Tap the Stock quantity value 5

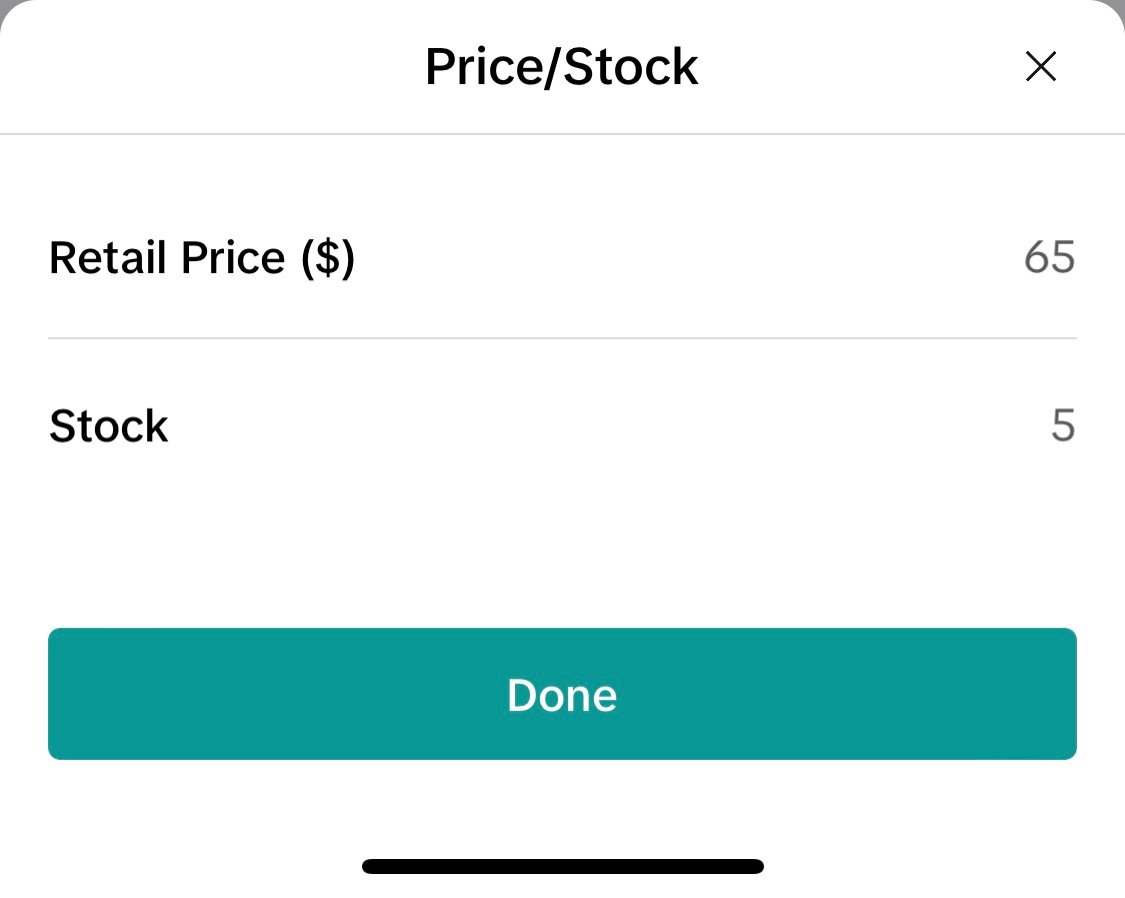tap(1063, 425)
